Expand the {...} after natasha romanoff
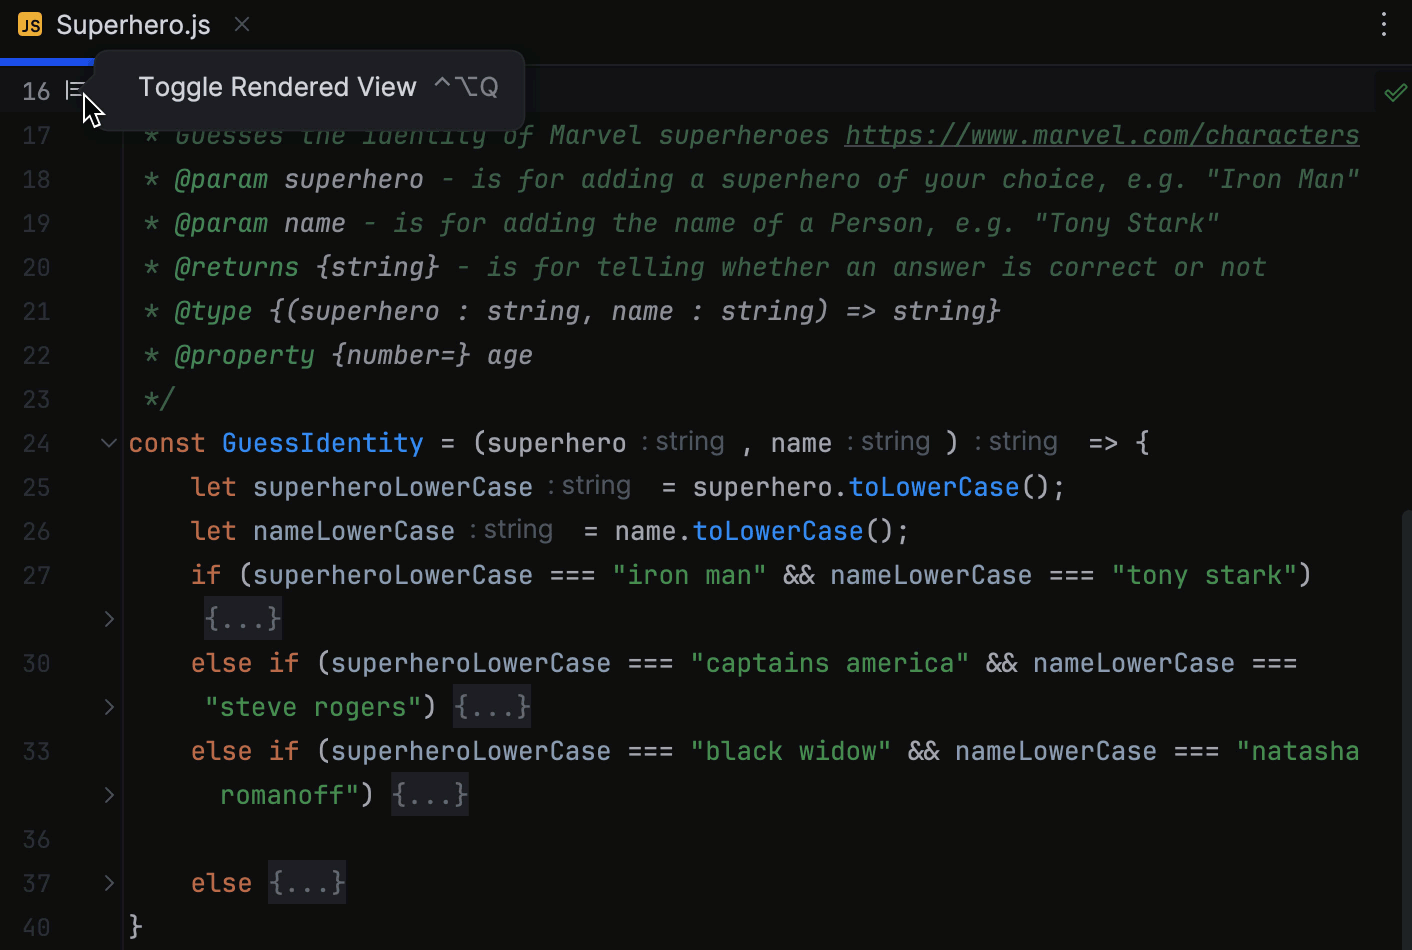Screen dimensions: 1412x950 click(x=429, y=794)
